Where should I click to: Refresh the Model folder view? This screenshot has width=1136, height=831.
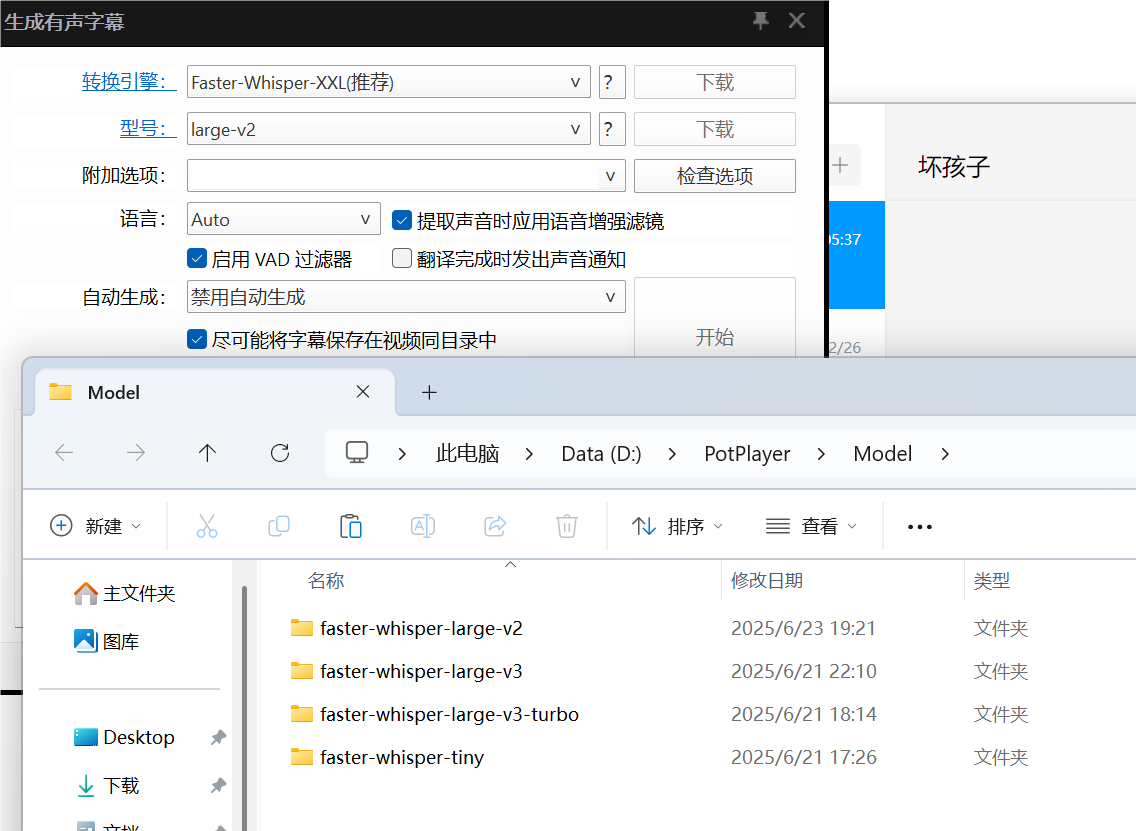point(280,454)
